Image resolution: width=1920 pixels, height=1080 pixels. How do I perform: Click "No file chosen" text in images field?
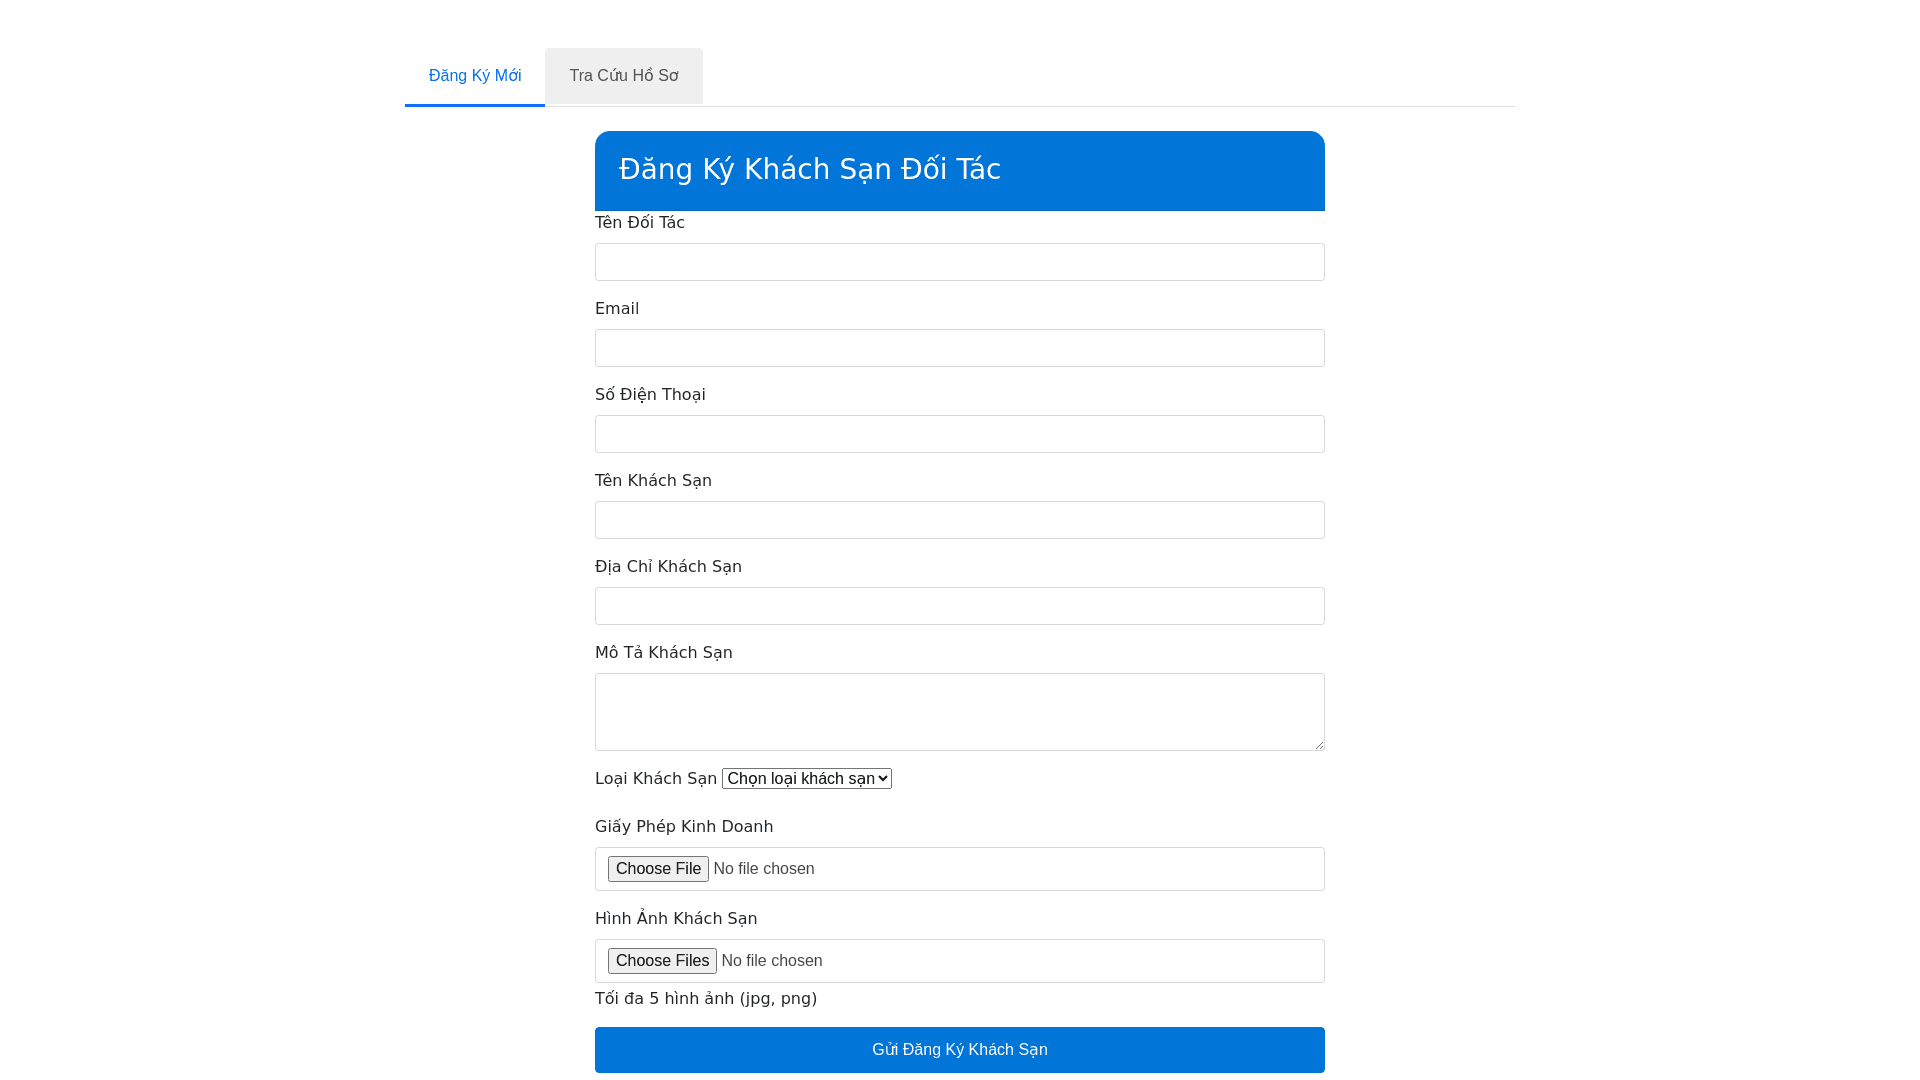pyautogui.click(x=771, y=961)
